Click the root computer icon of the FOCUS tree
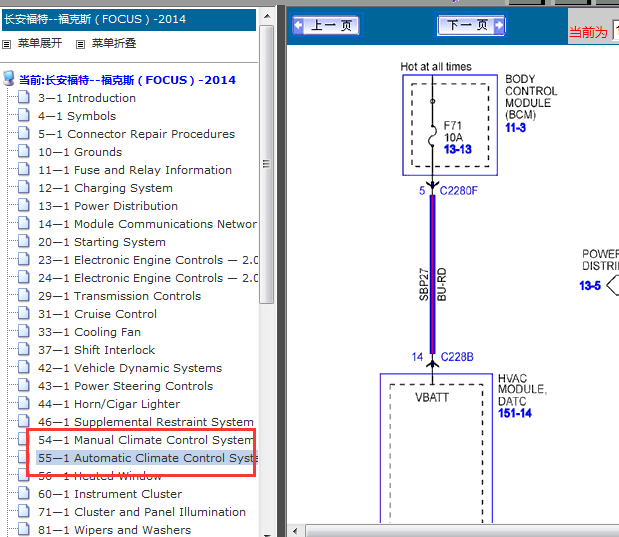The image size is (619, 537). coord(9,79)
